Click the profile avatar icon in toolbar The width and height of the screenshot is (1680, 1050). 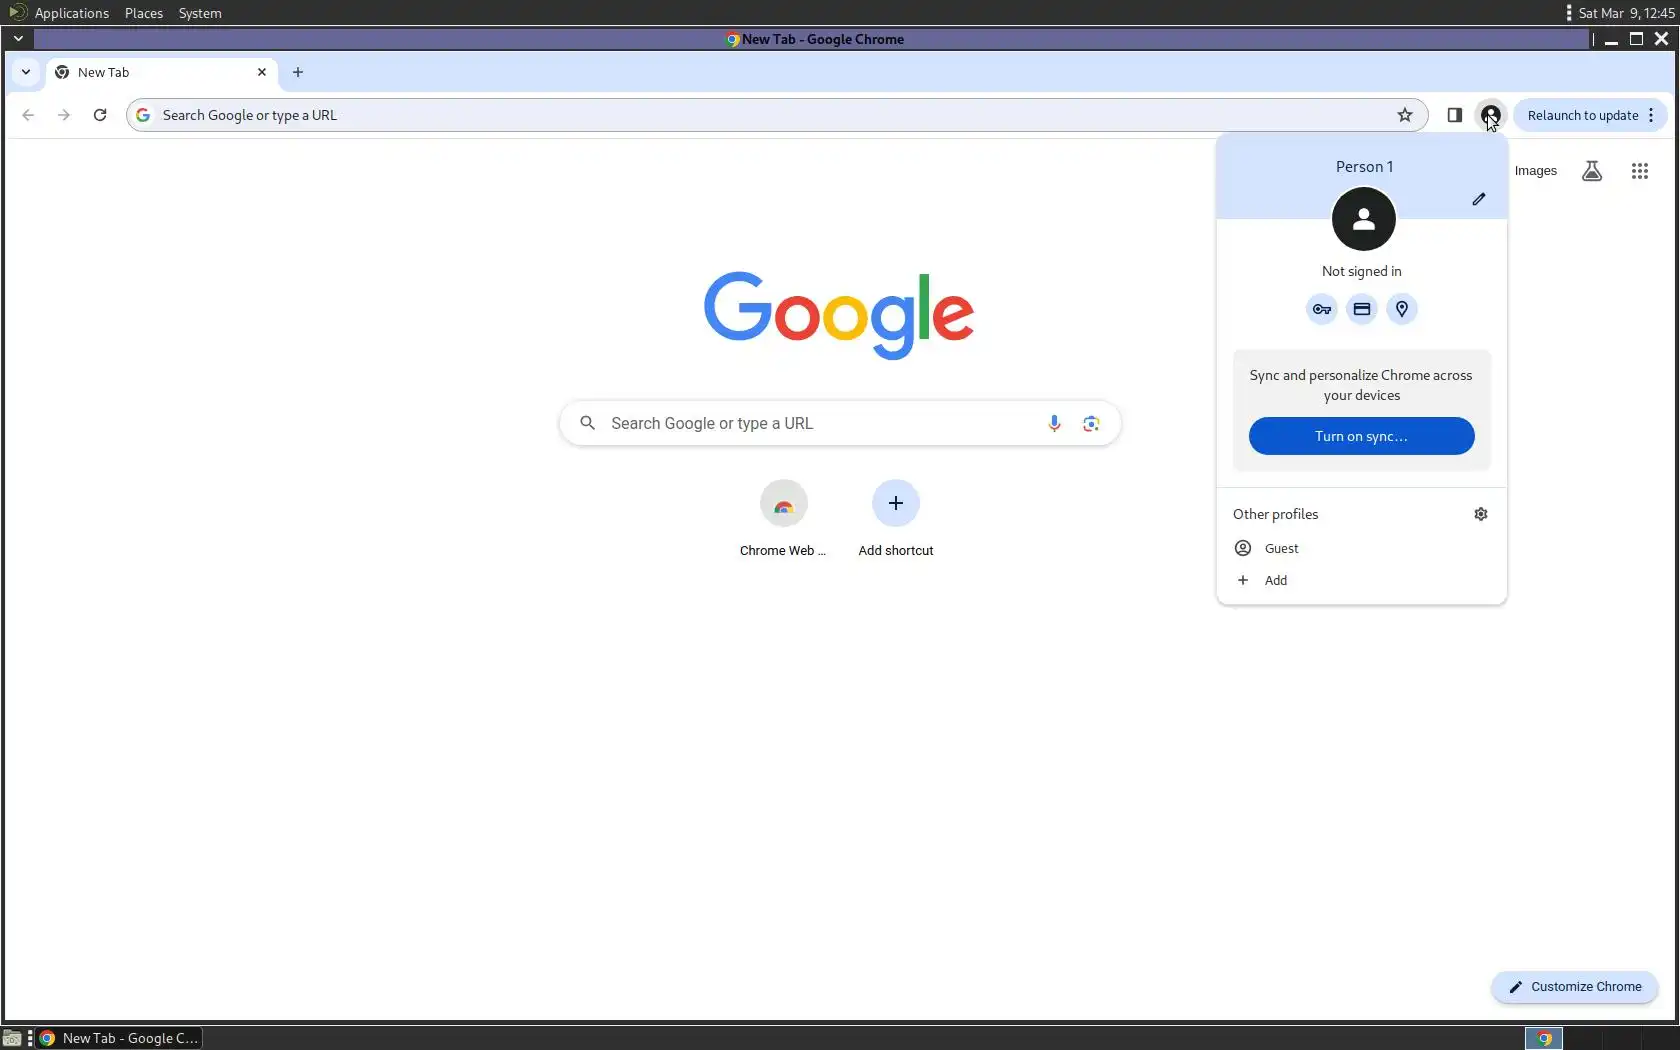point(1491,115)
